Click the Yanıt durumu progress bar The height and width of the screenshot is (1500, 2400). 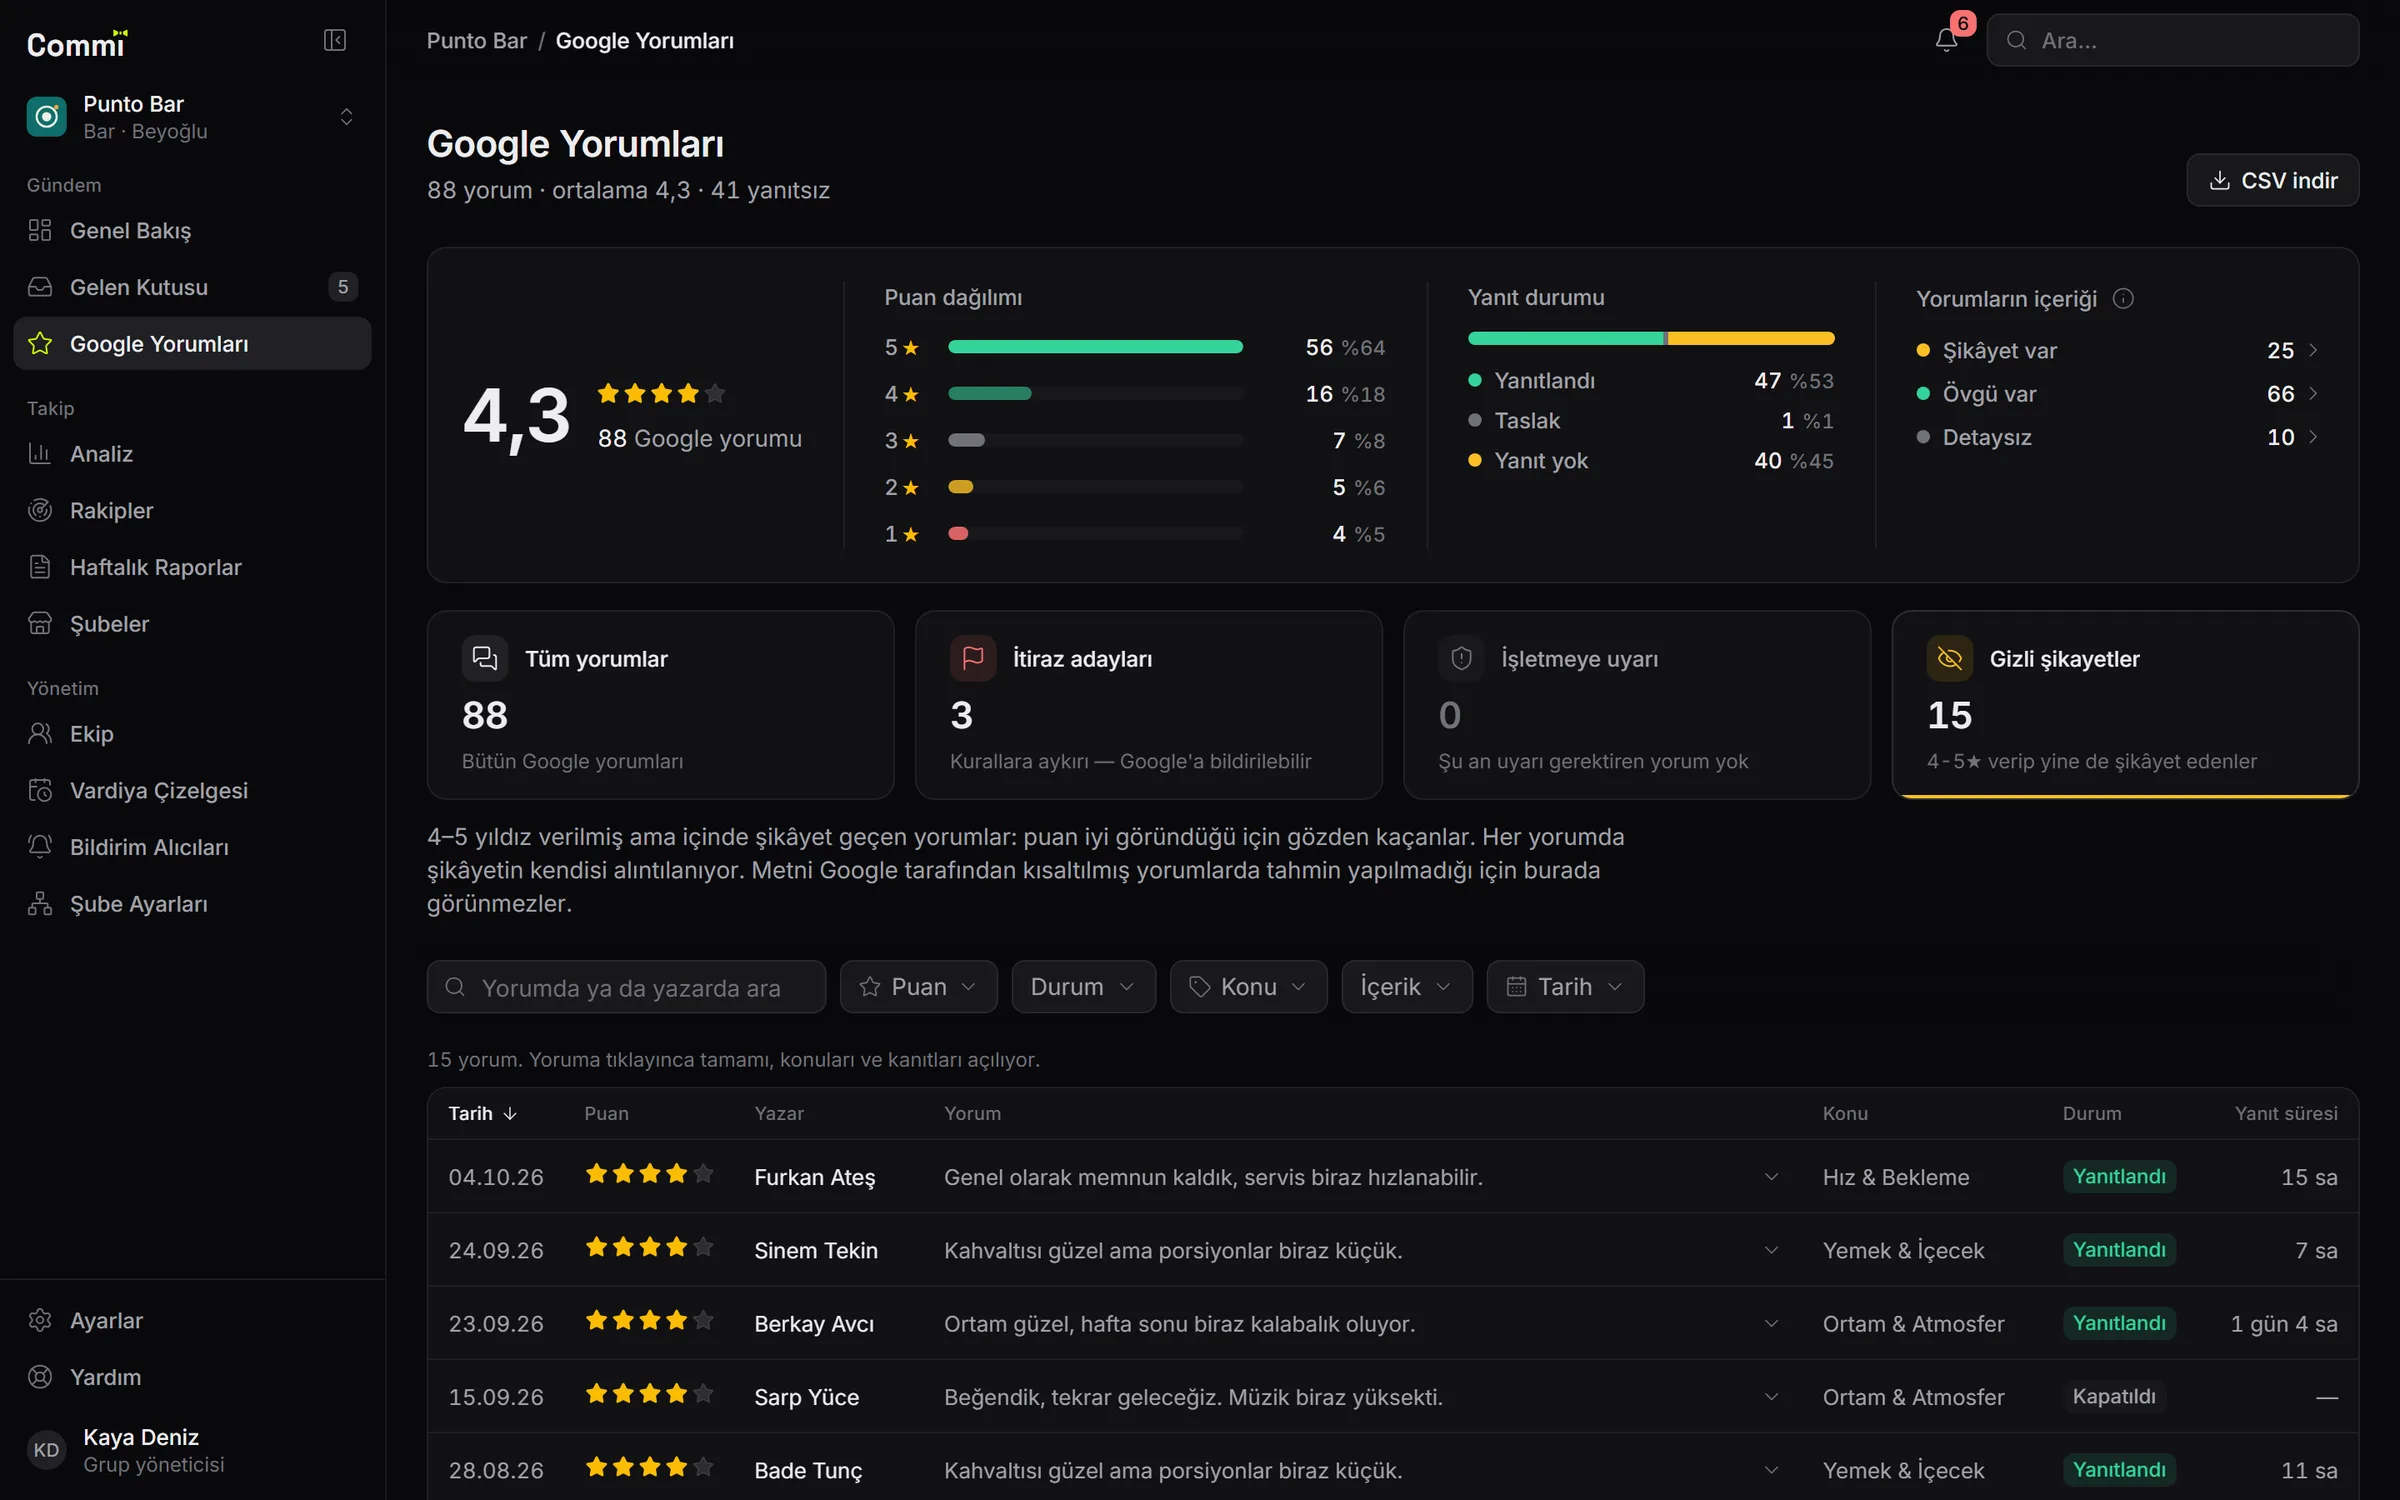point(1651,338)
